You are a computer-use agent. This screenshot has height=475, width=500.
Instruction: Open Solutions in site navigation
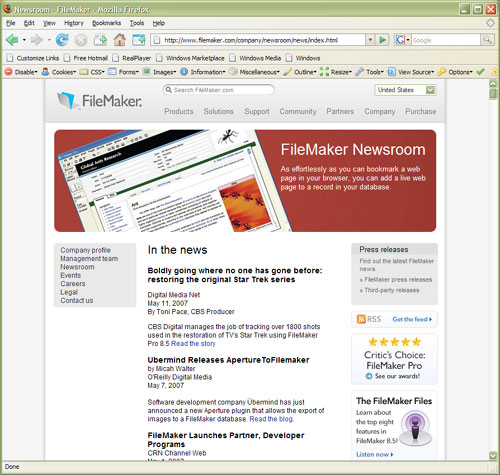point(218,111)
